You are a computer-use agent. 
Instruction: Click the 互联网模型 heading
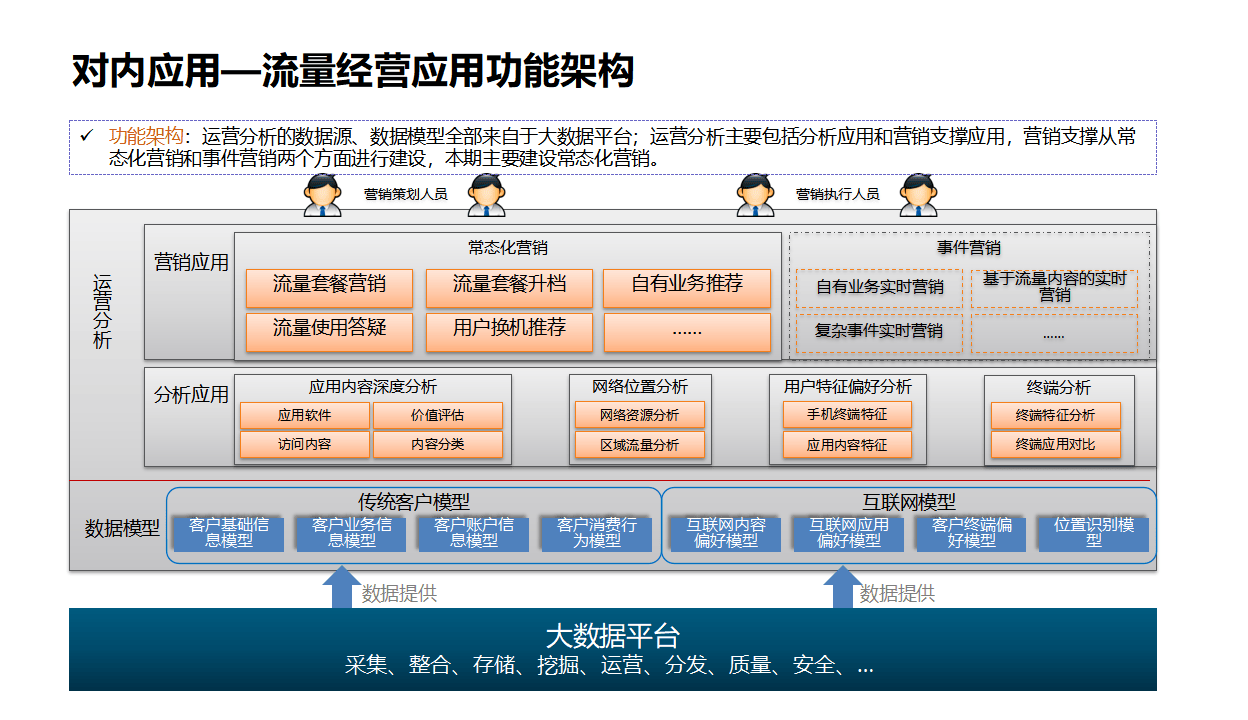tap(909, 502)
